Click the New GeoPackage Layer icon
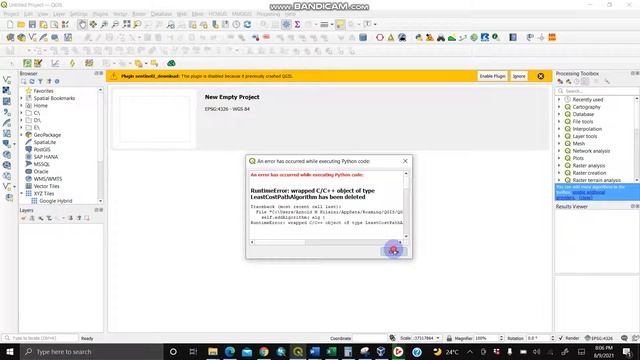This screenshot has height=360, width=640. (x=21, y=38)
